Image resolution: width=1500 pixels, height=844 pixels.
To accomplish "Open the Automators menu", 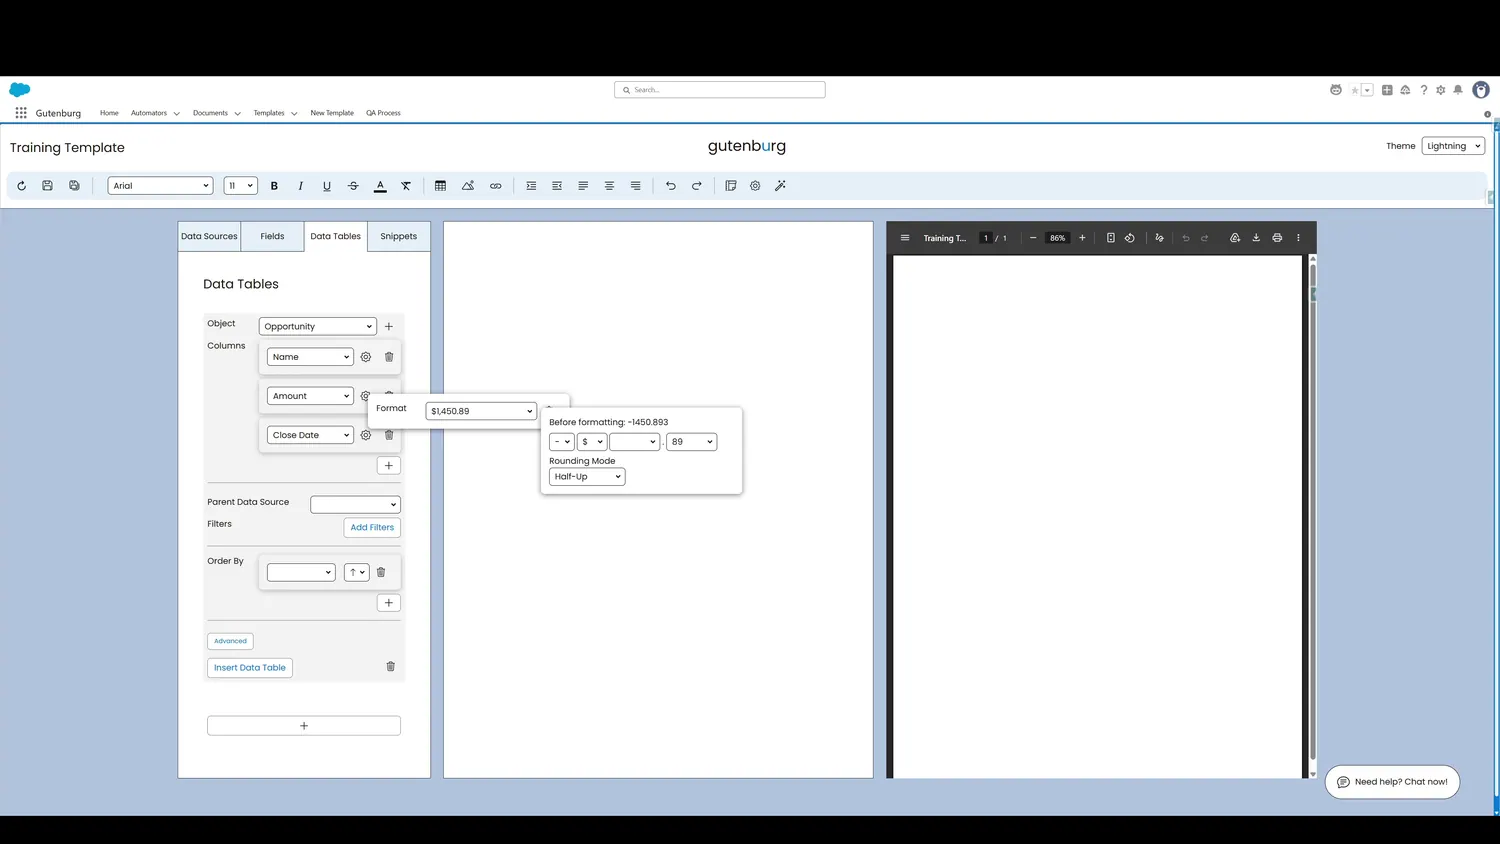I will (155, 113).
